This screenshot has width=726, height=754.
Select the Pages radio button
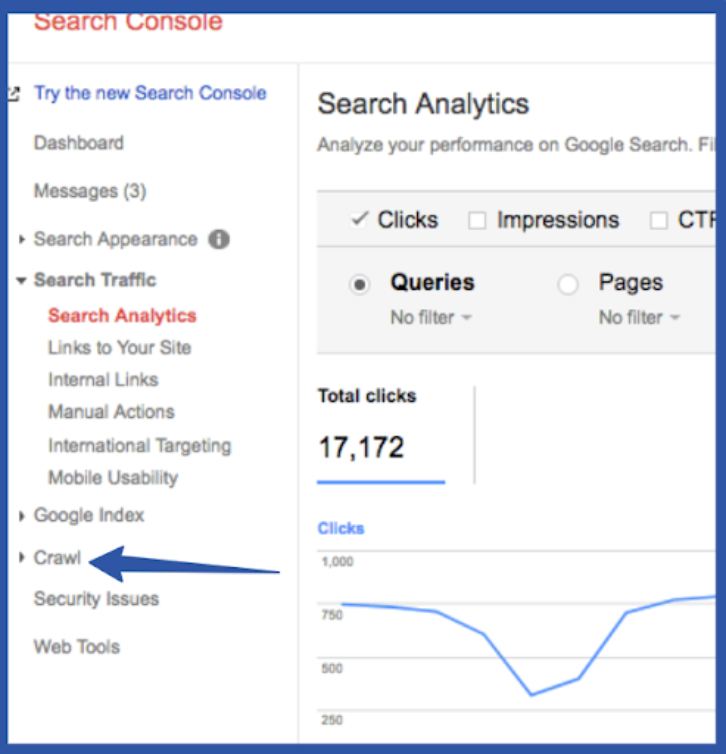point(568,284)
